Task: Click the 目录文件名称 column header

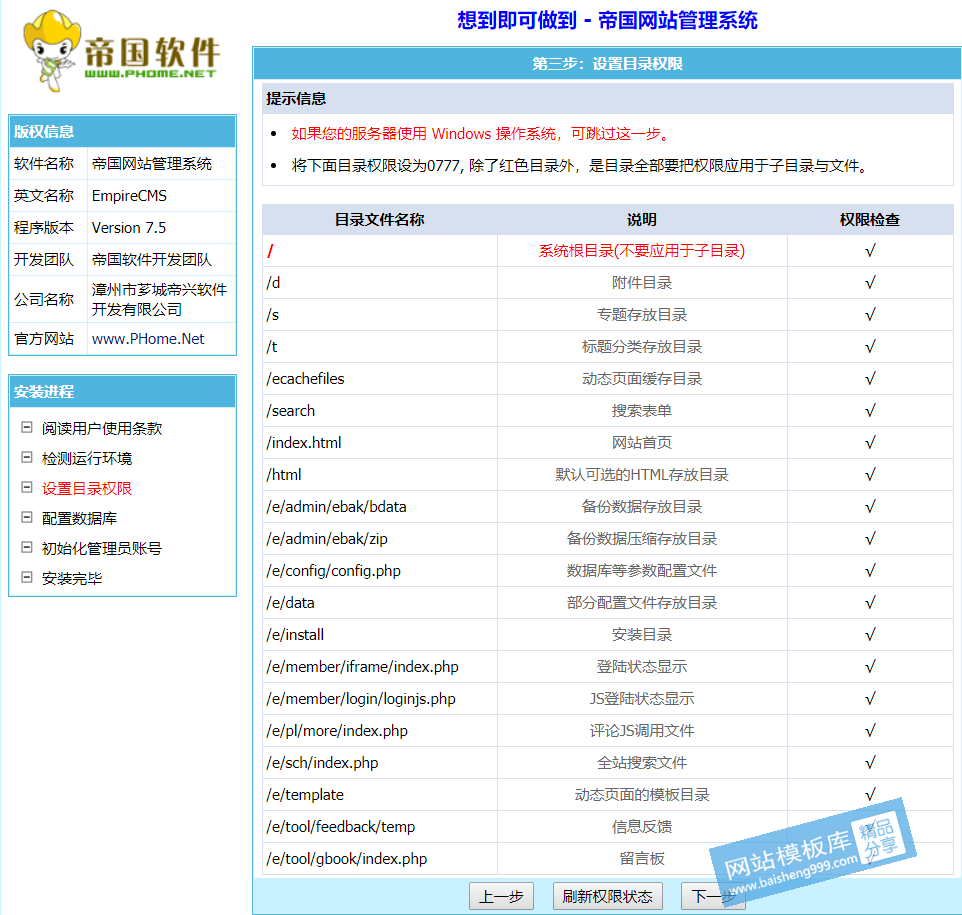Action: (x=380, y=220)
